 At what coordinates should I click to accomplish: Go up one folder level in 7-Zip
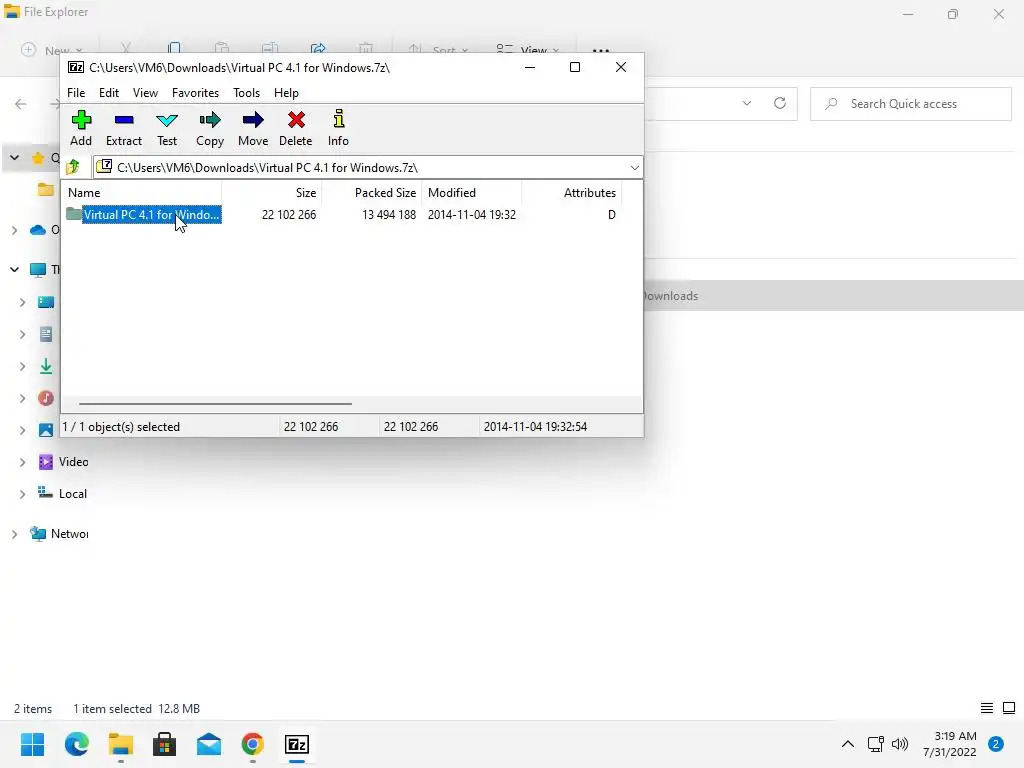(x=73, y=167)
